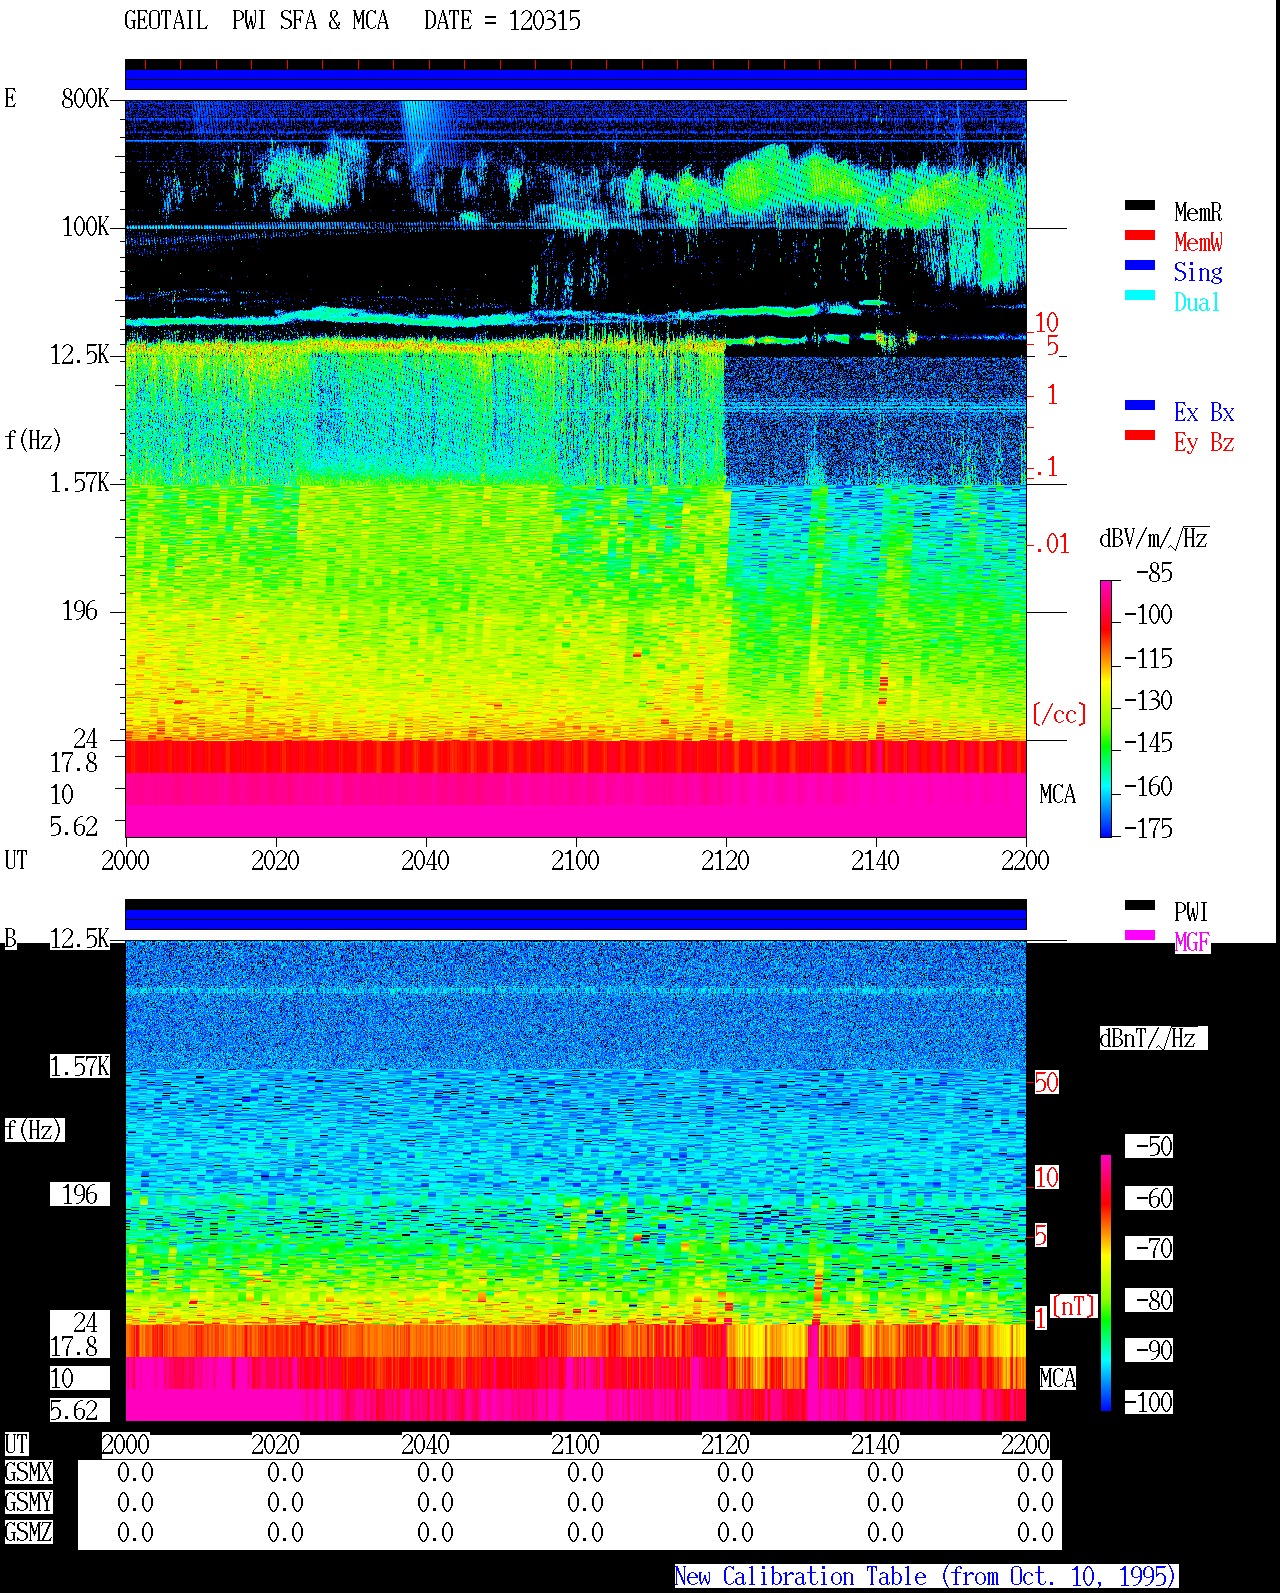The width and height of the screenshot is (1280, 1593).
Task: Click the 100K frequency axis label
Action: (85, 226)
